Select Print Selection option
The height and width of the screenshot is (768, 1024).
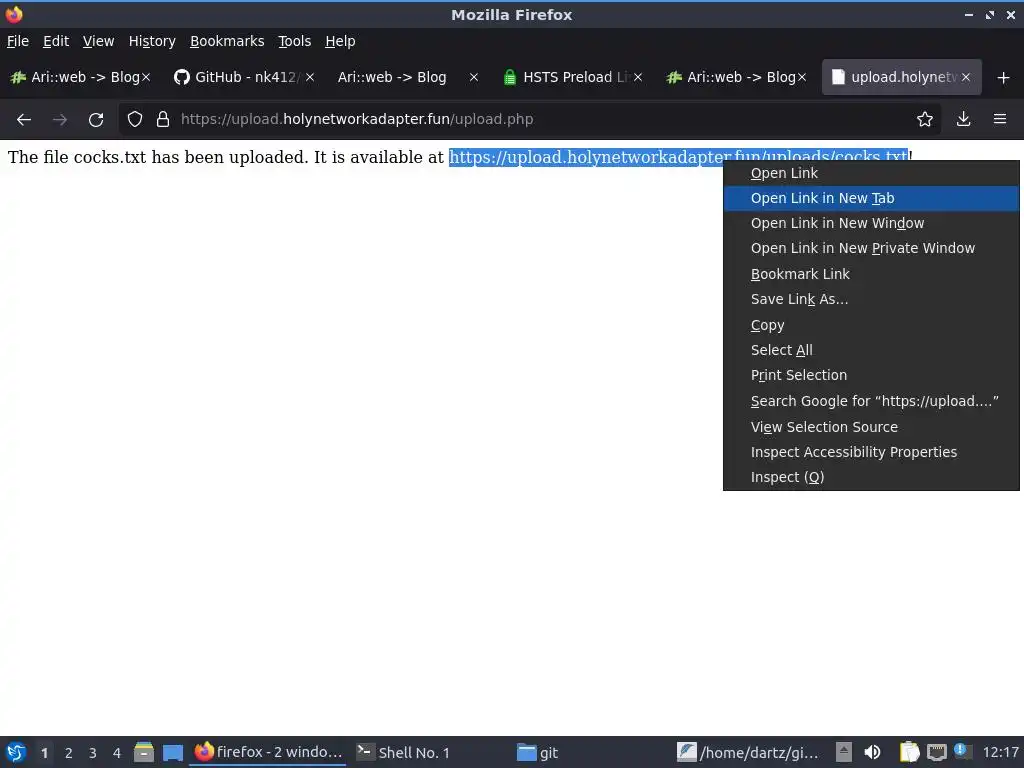(871, 375)
